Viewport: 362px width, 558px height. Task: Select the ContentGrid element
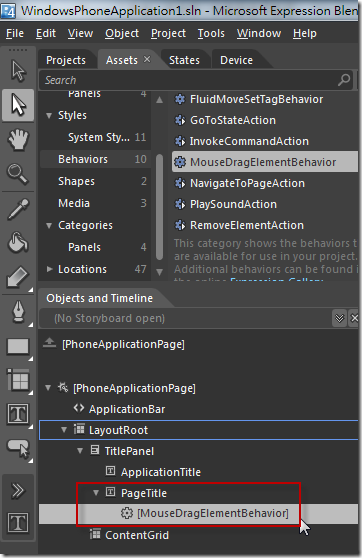click(x=137, y=535)
